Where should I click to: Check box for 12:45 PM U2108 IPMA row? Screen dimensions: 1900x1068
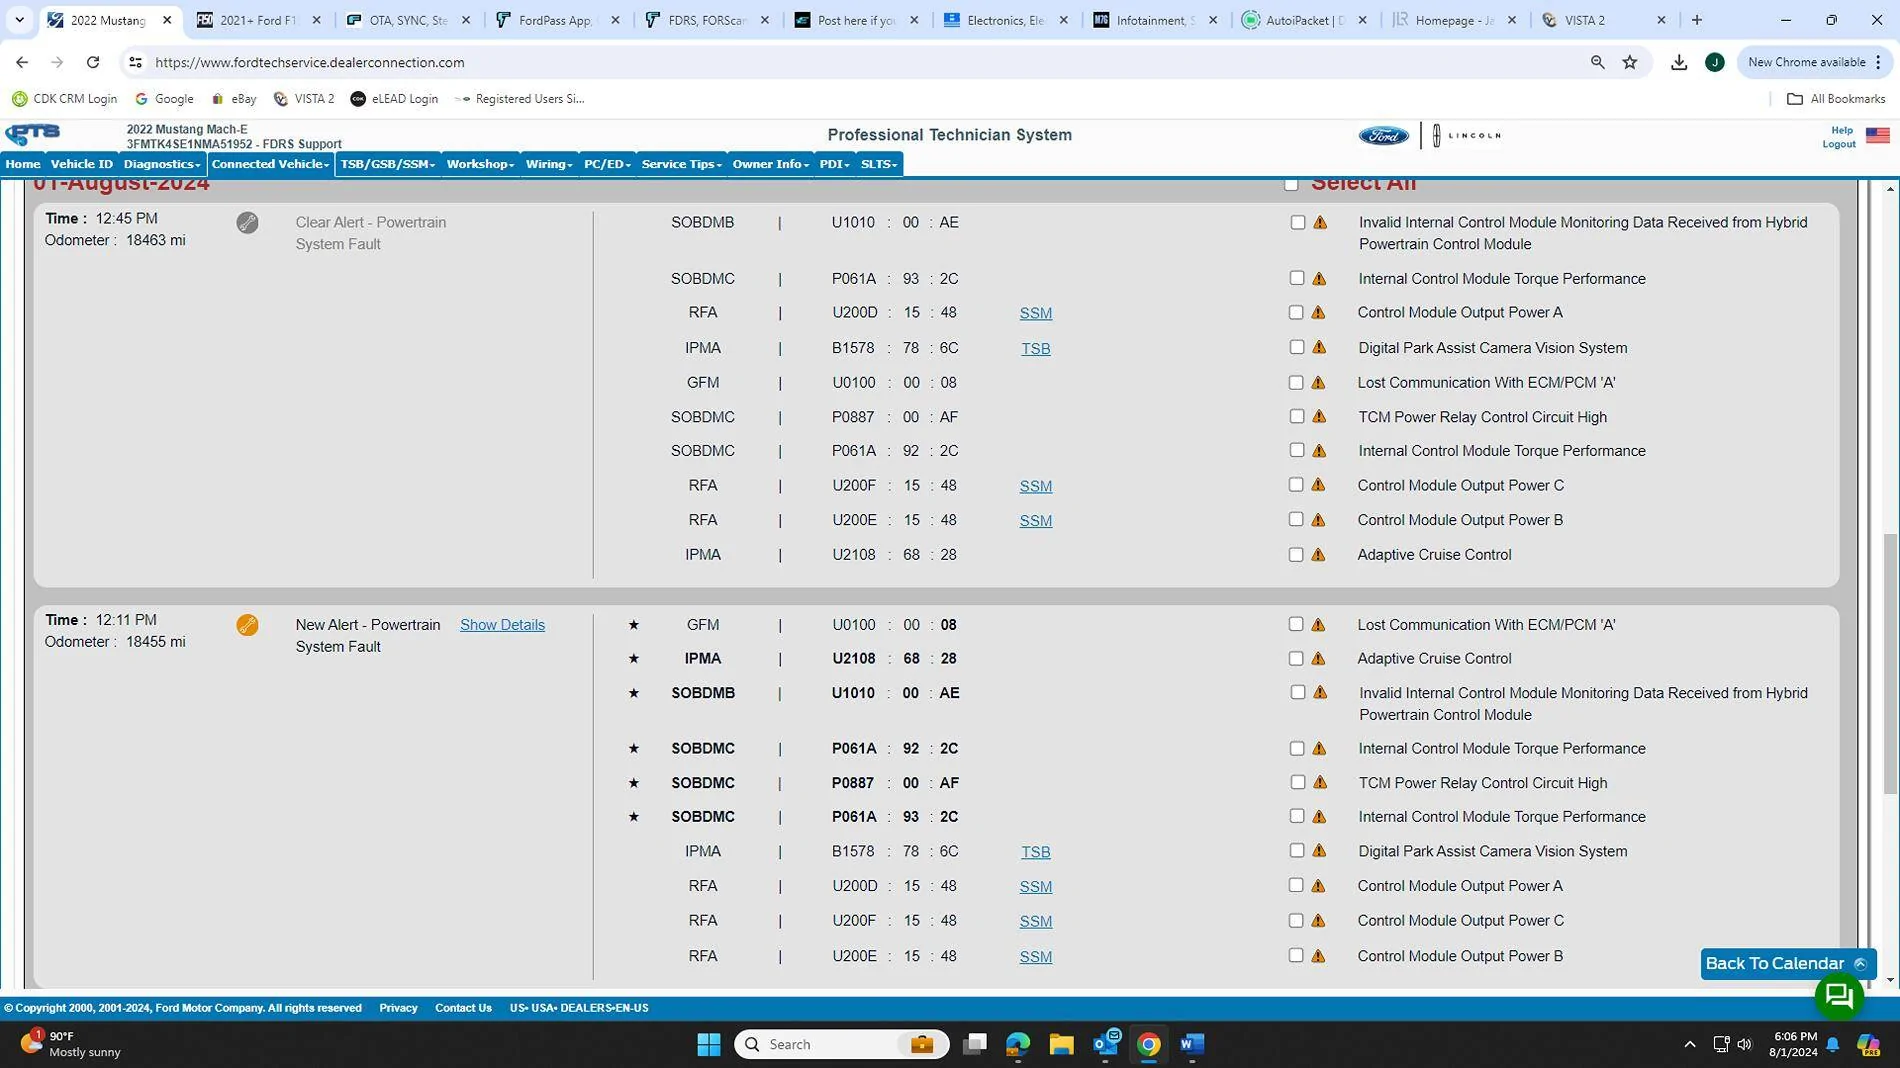point(1296,555)
